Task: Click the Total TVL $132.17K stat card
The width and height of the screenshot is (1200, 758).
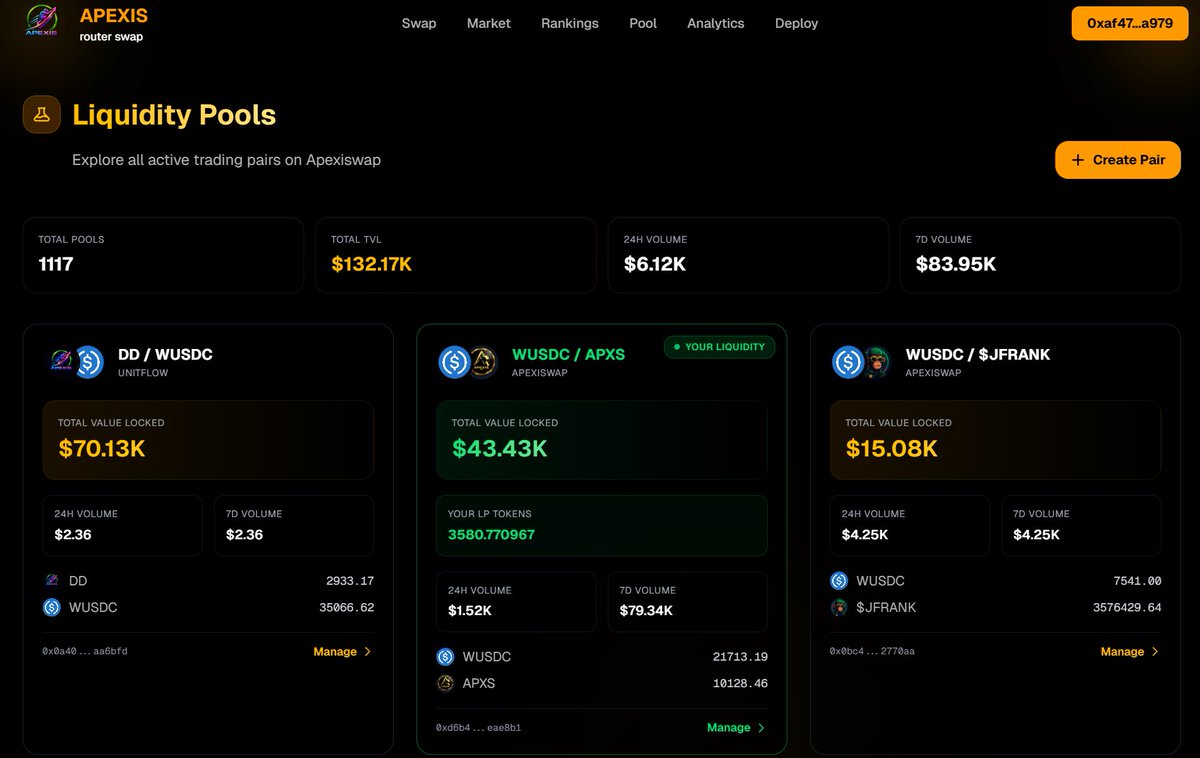Action: 456,255
